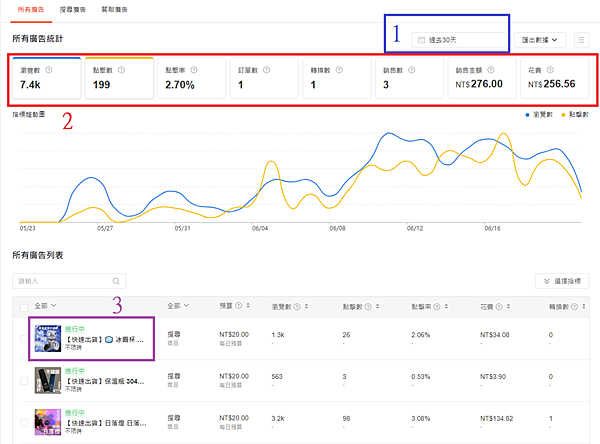Click the 日落燈 ad product thumbnail

[48, 422]
